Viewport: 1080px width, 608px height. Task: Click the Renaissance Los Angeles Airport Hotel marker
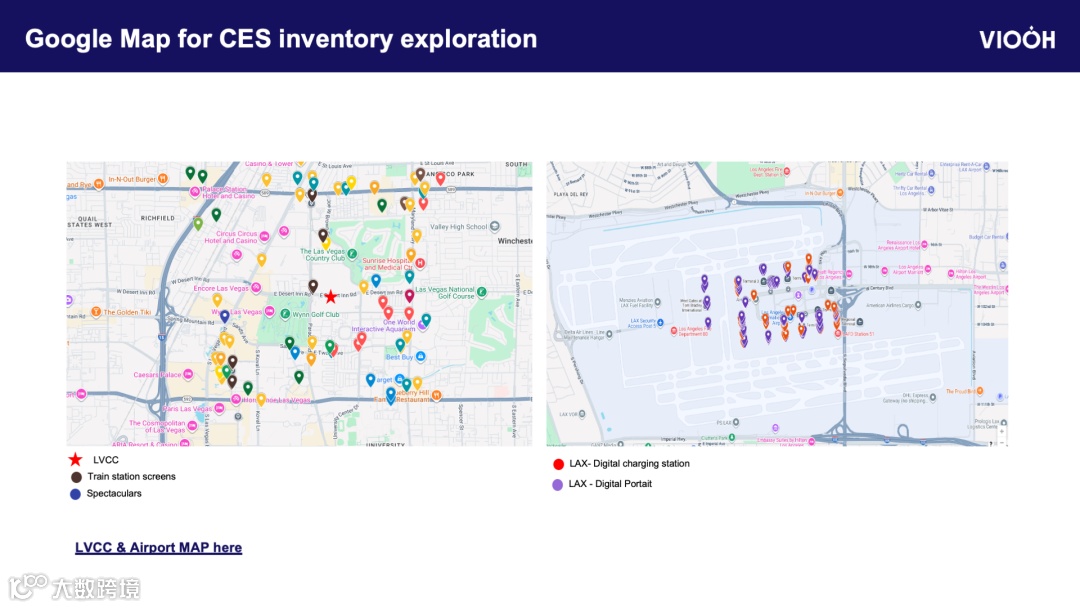[924, 244]
